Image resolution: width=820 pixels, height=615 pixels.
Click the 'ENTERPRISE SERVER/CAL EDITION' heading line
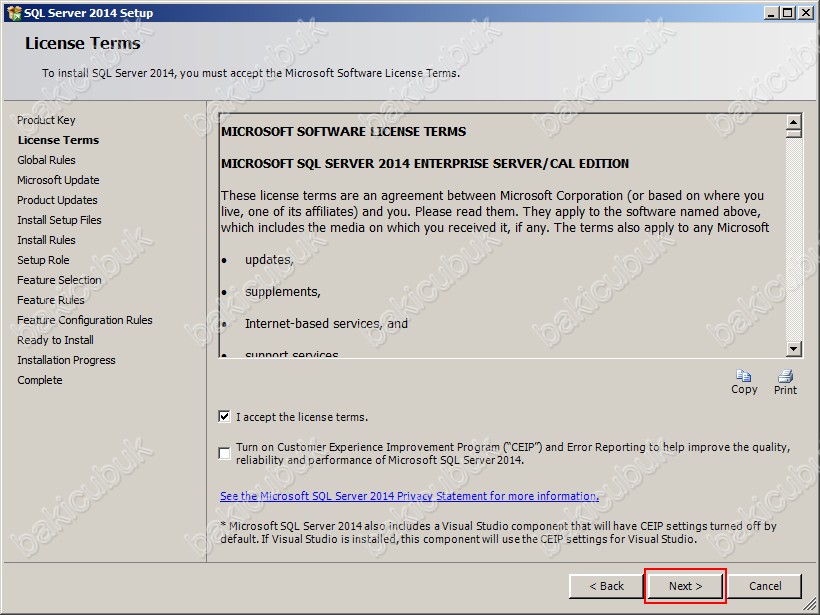click(425, 163)
